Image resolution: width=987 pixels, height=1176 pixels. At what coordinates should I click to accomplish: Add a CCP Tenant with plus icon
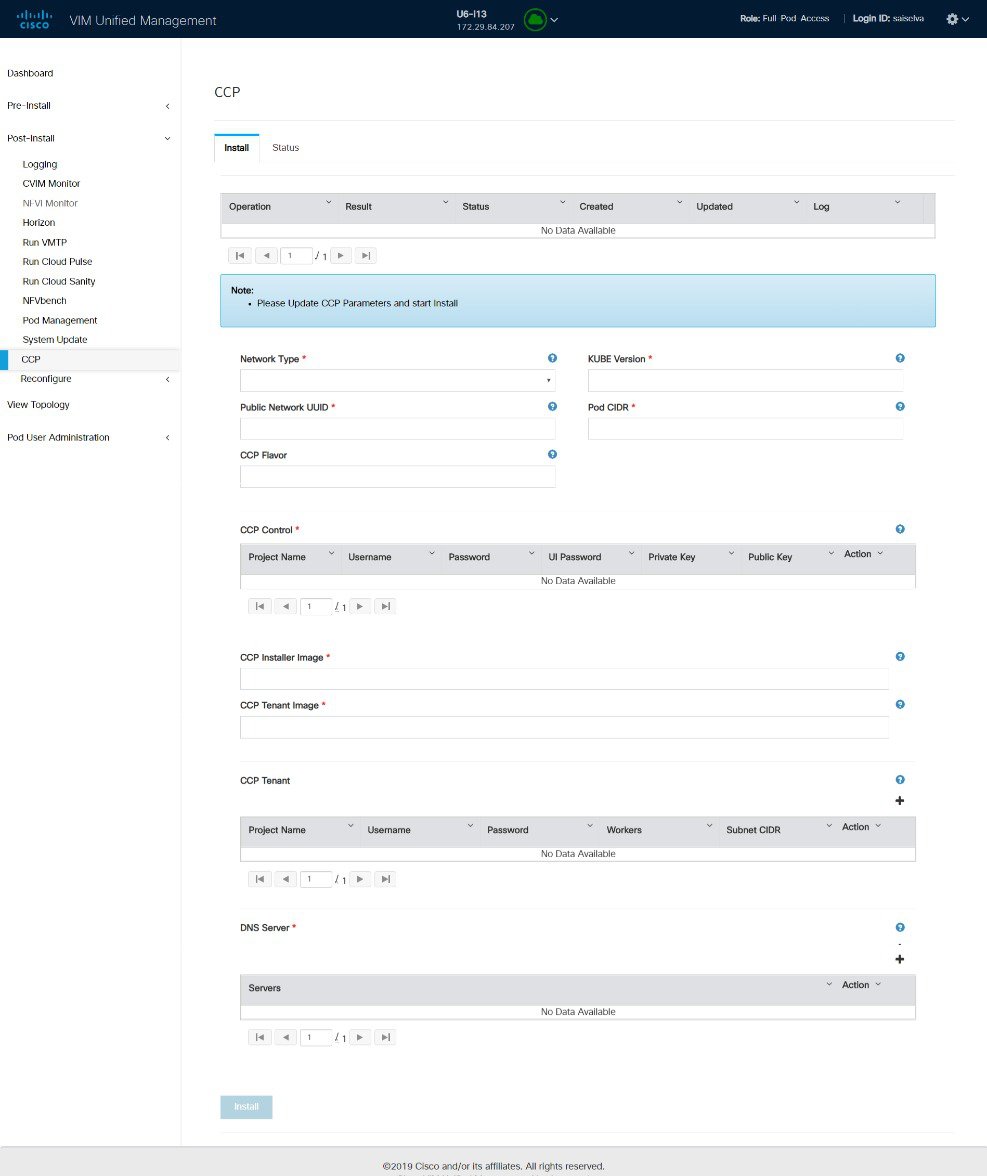pyautogui.click(x=900, y=801)
